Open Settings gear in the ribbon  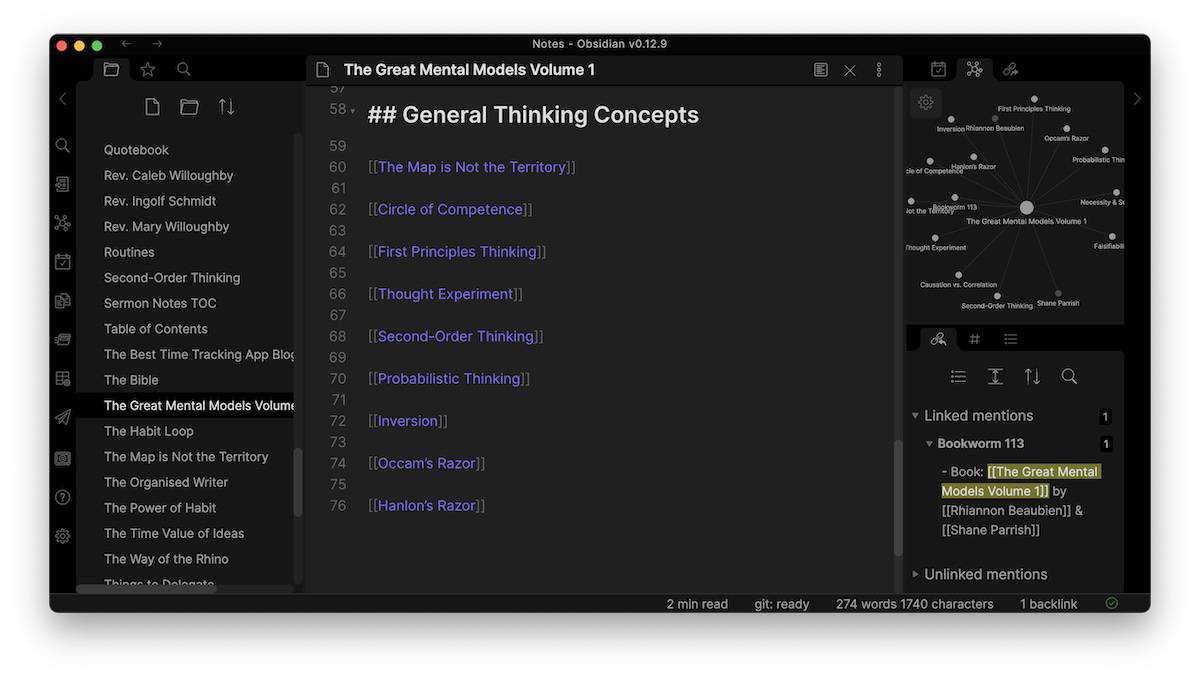63,536
